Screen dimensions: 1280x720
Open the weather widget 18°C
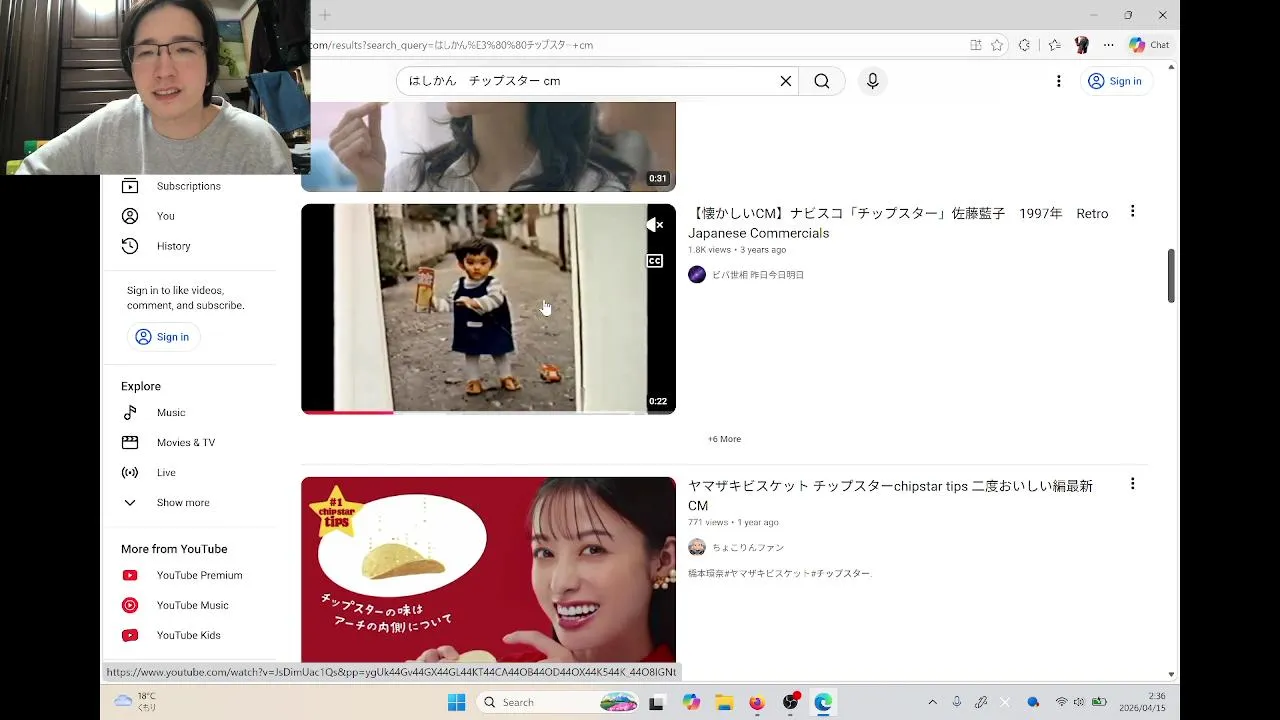pos(137,702)
